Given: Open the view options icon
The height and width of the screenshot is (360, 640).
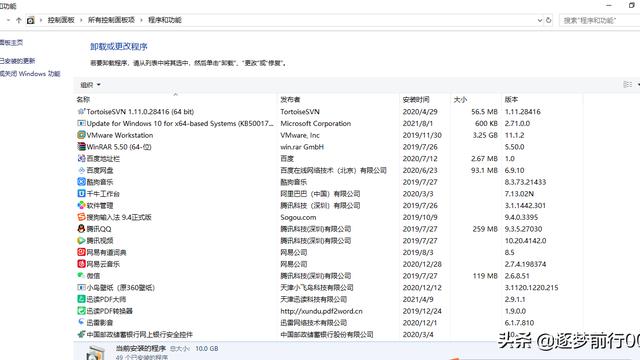Looking at the screenshot, I should point(628,84).
